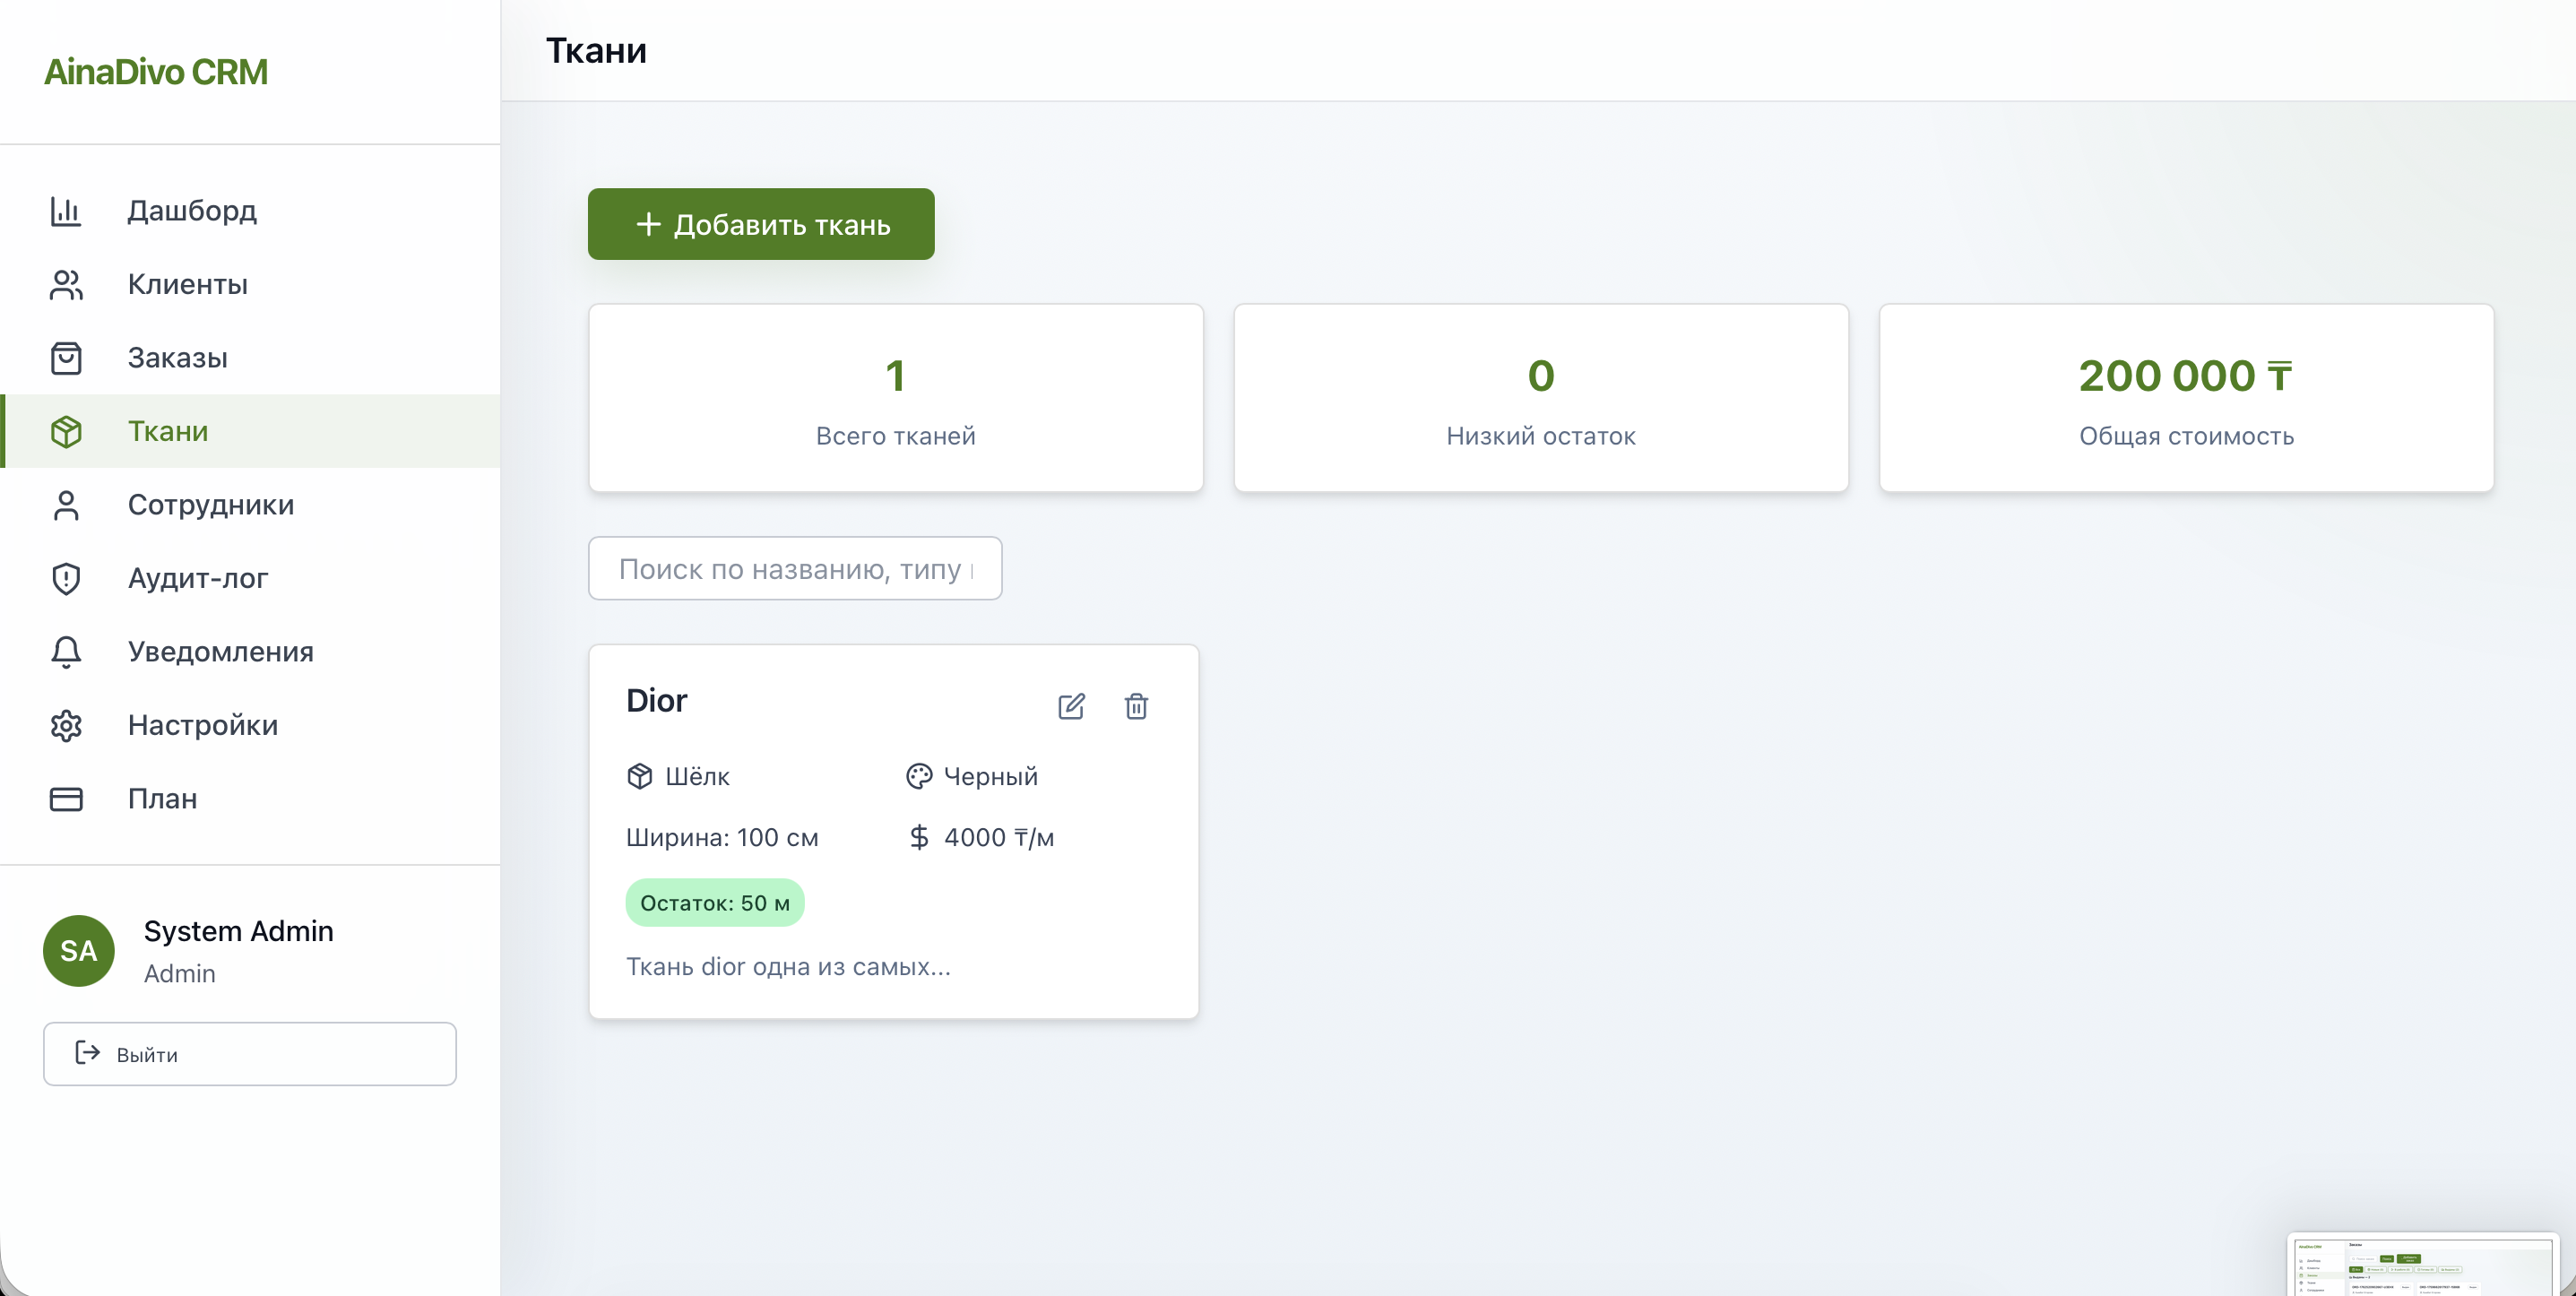Click the Настройки gear icon

click(x=66, y=726)
